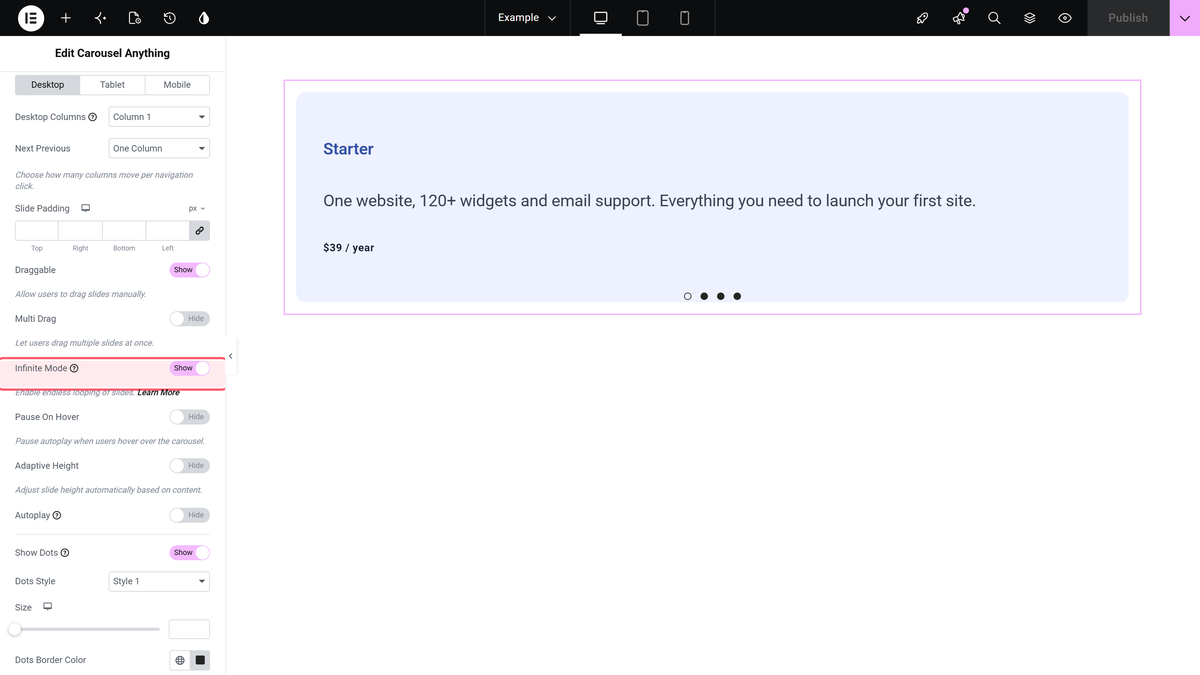
Task: Preview changes with the eye icon
Action: [x=1065, y=18]
